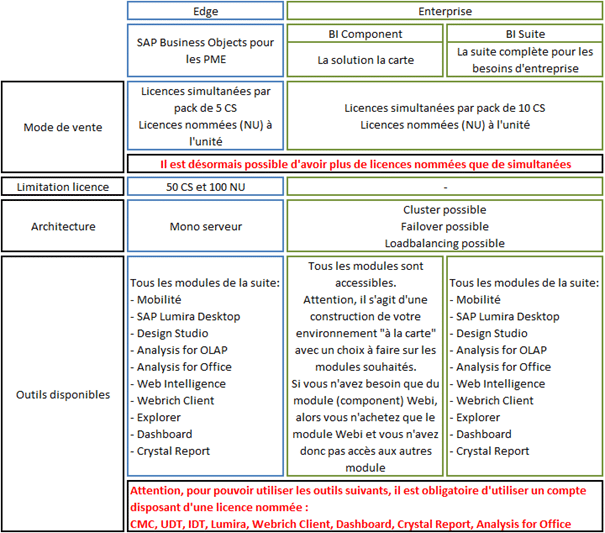
Task: Select the BI Suite header cell
Action: (525, 34)
